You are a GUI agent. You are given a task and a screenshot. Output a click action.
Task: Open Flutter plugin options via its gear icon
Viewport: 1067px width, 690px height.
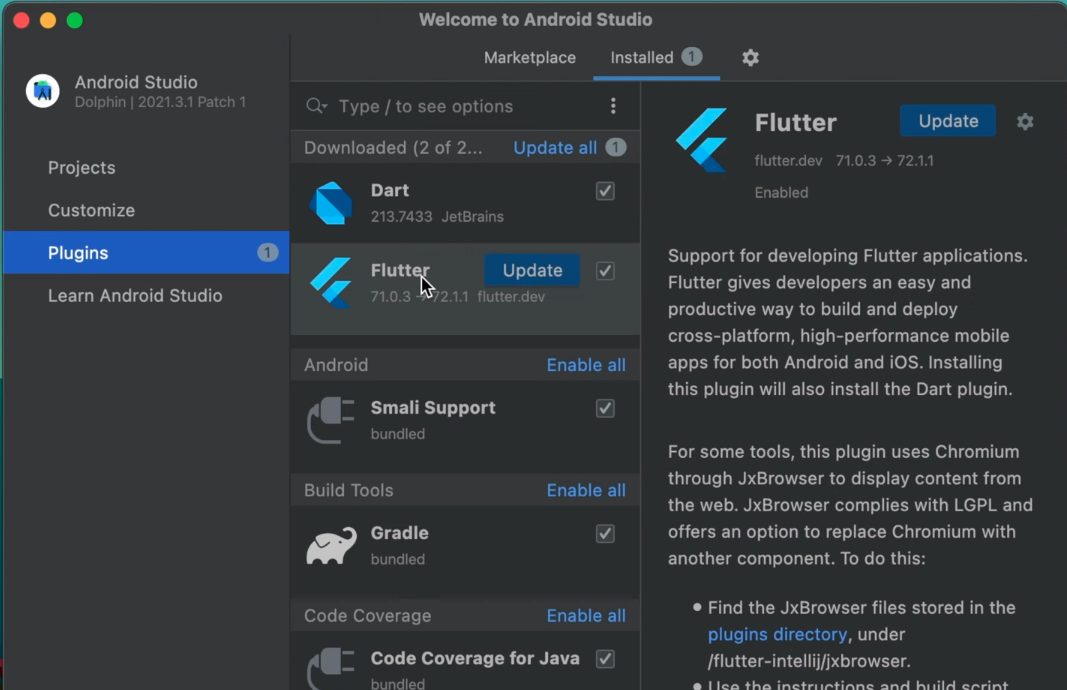(1025, 121)
